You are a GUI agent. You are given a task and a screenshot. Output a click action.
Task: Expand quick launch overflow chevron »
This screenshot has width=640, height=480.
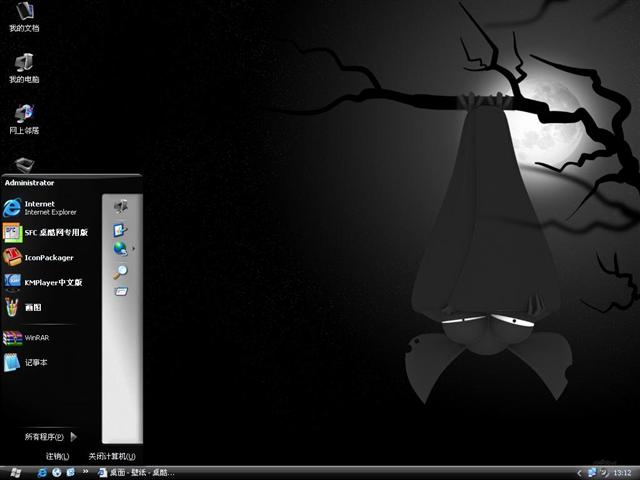coord(85,472)
